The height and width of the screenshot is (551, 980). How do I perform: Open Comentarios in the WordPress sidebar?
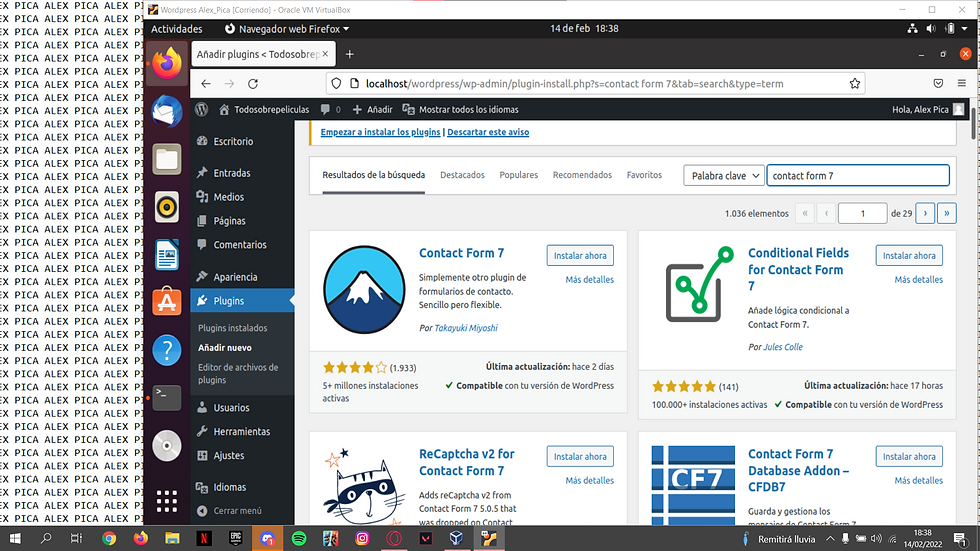242,245
